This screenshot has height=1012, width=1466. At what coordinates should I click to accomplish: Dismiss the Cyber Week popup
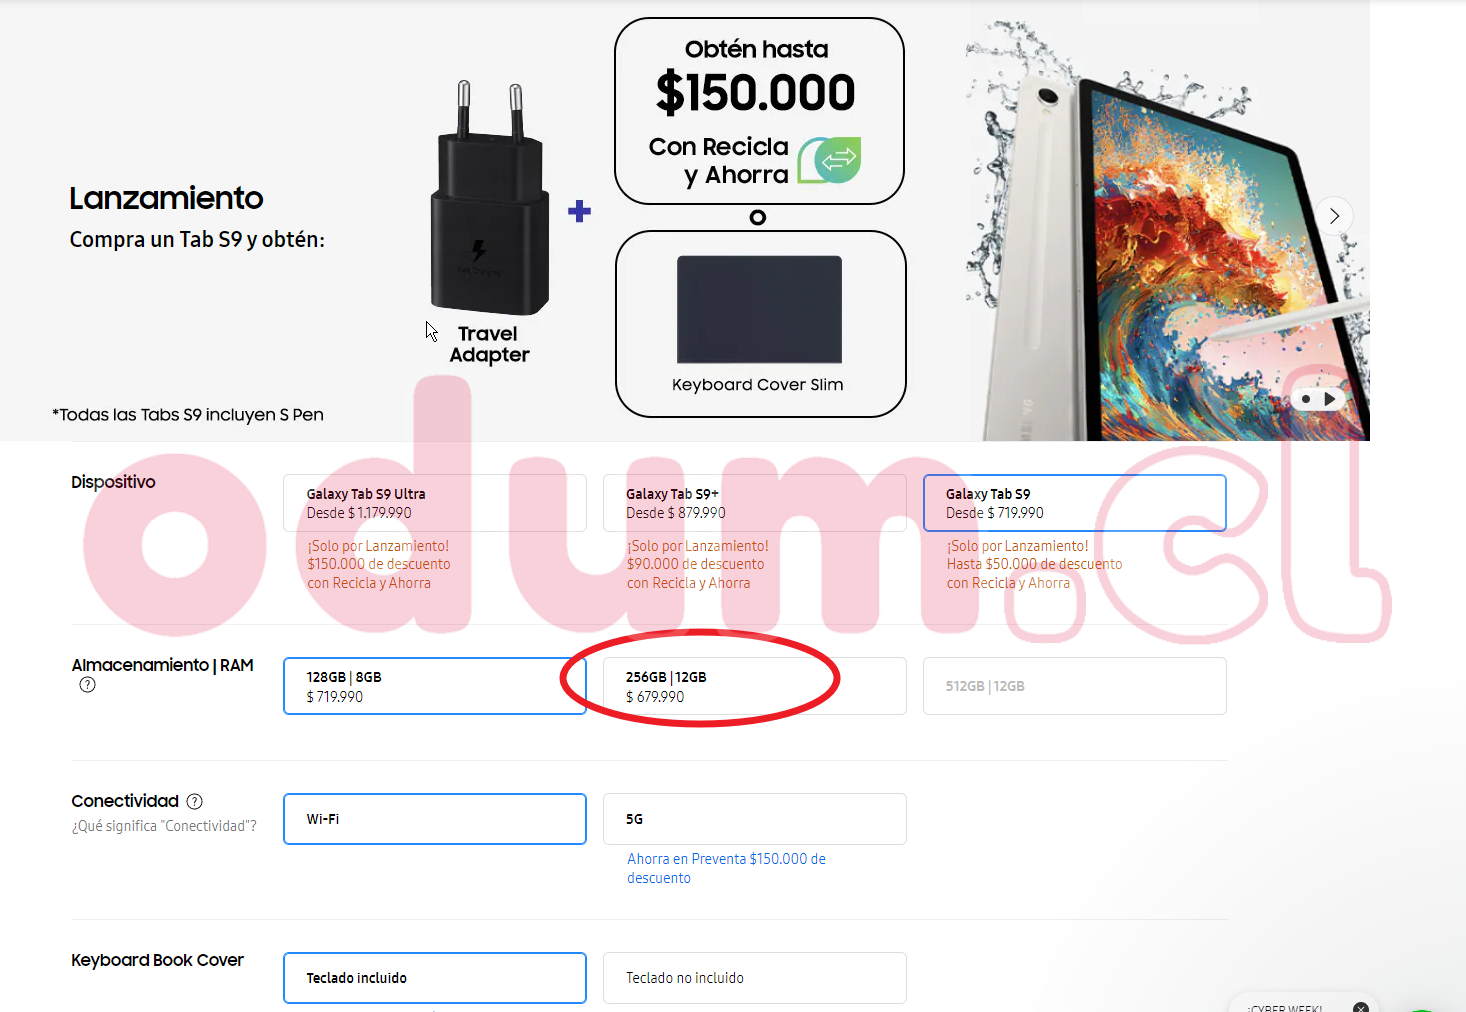click(x=1361, y=1007)
